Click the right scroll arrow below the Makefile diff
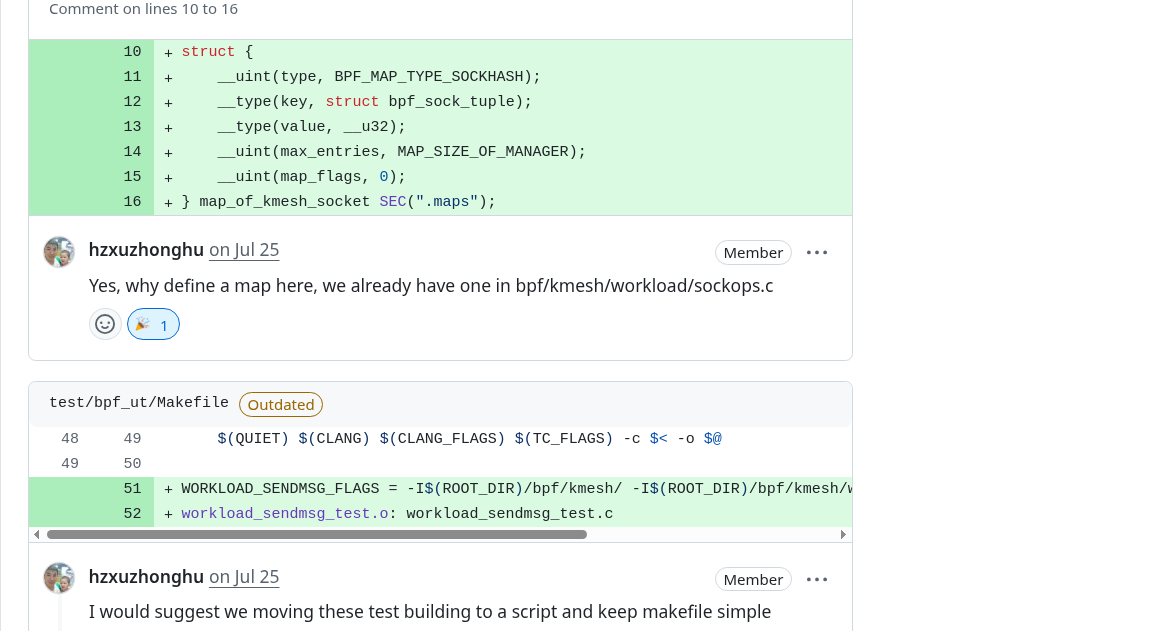Viewport: 1154px width, 631px height. click(844, 534)
